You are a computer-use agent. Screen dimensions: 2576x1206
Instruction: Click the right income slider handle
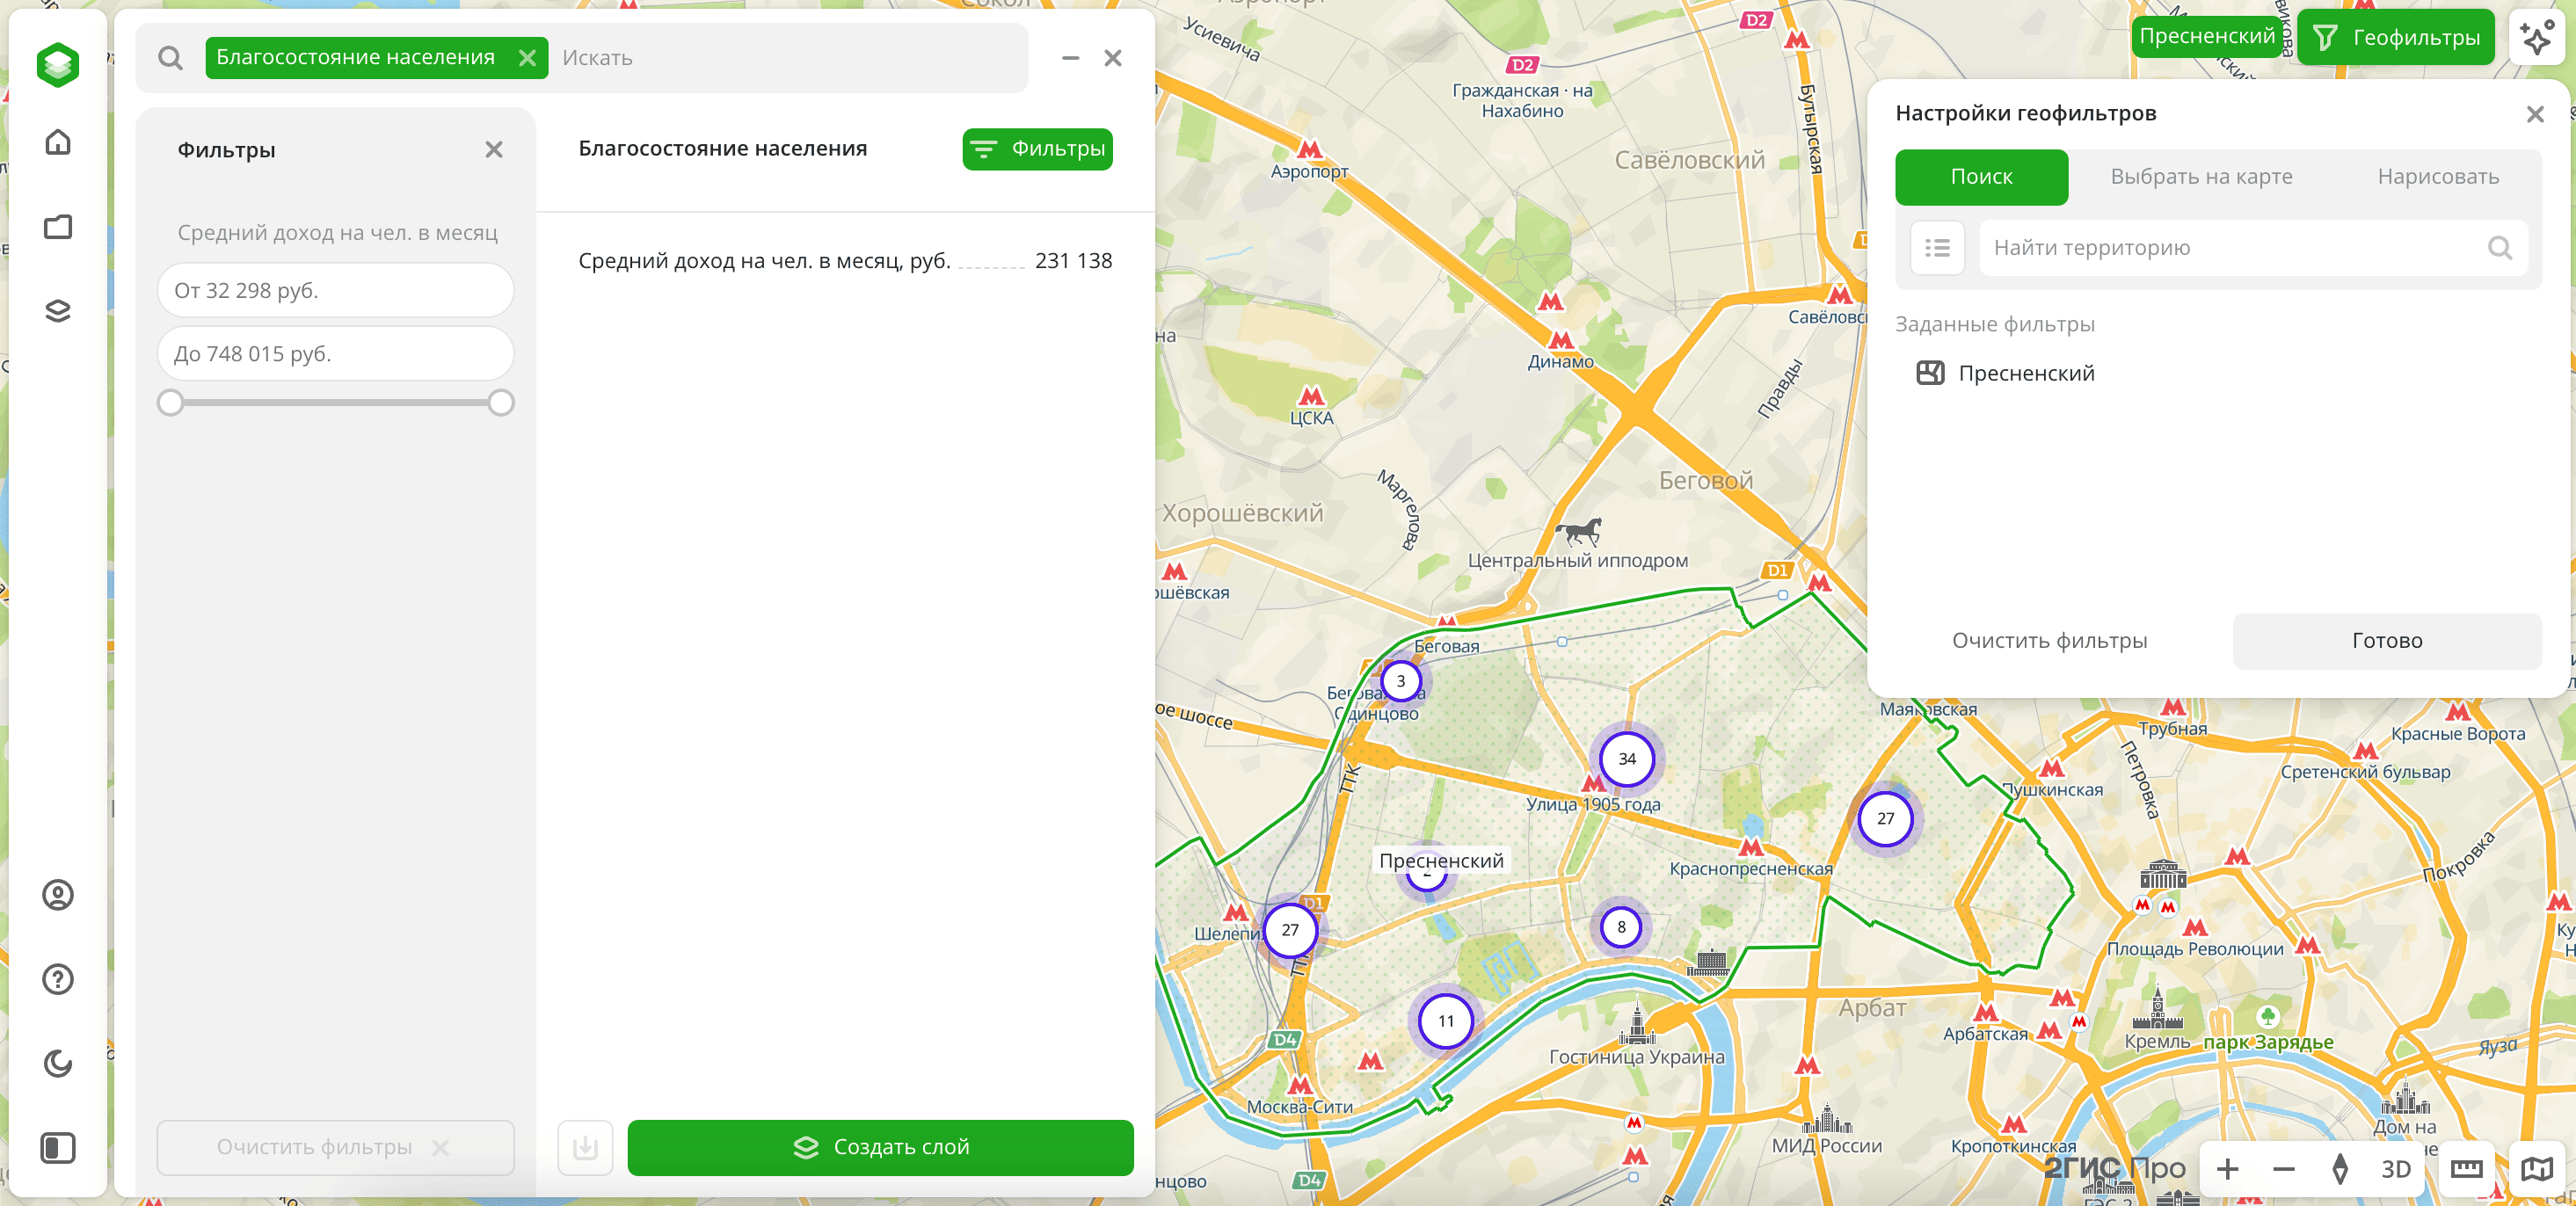point(501,403)
